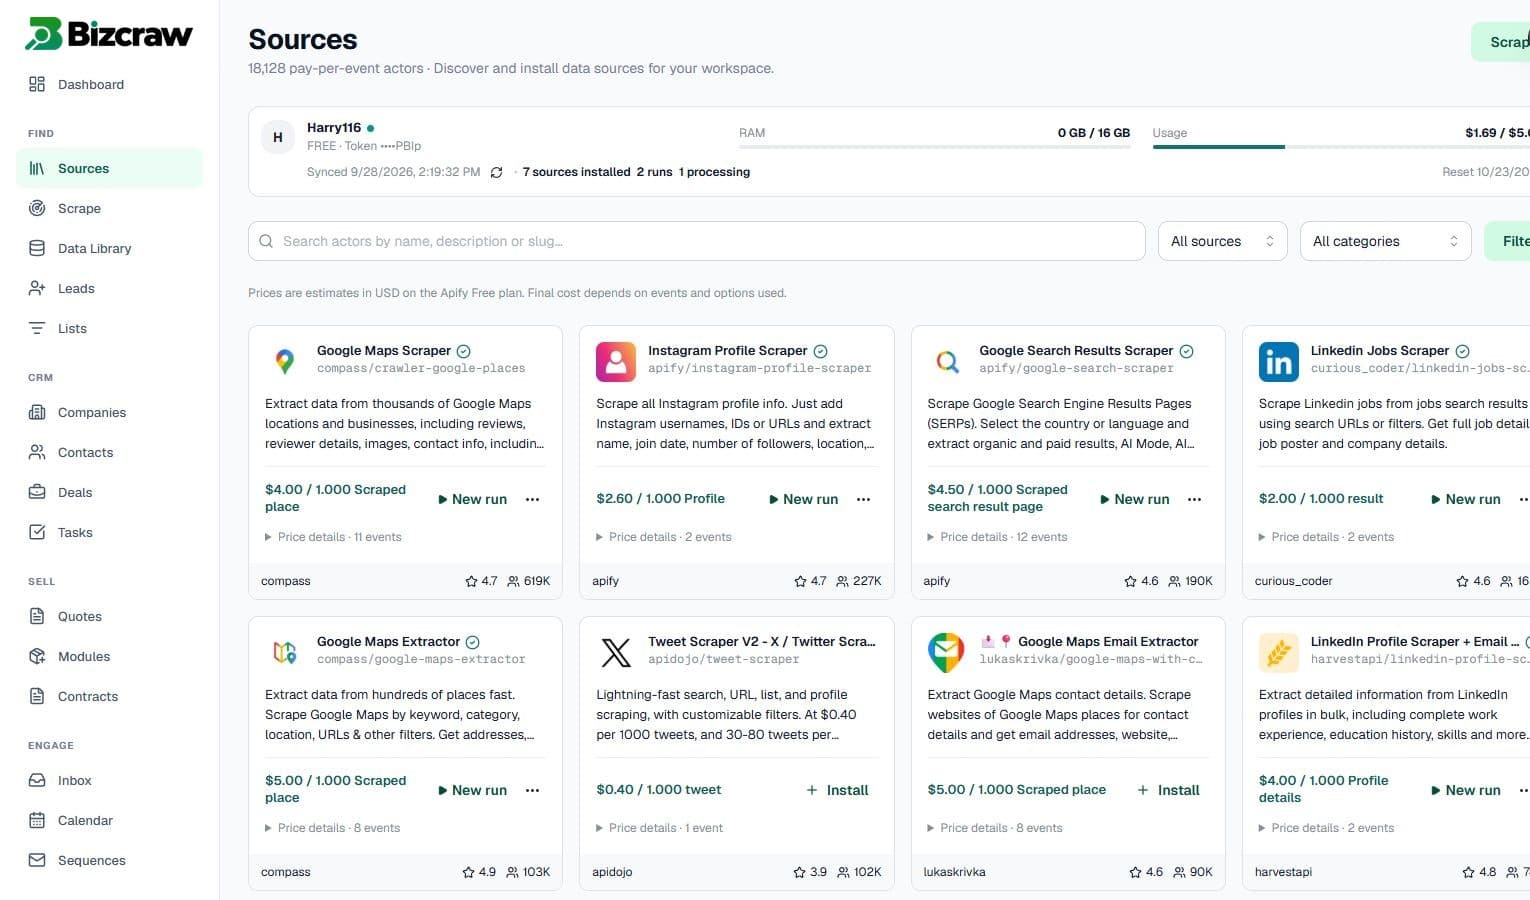This screenshot has width=1530, height=900.
Task: Install Tweet Scraper V2 actor
Action: [x=837, y=790]
